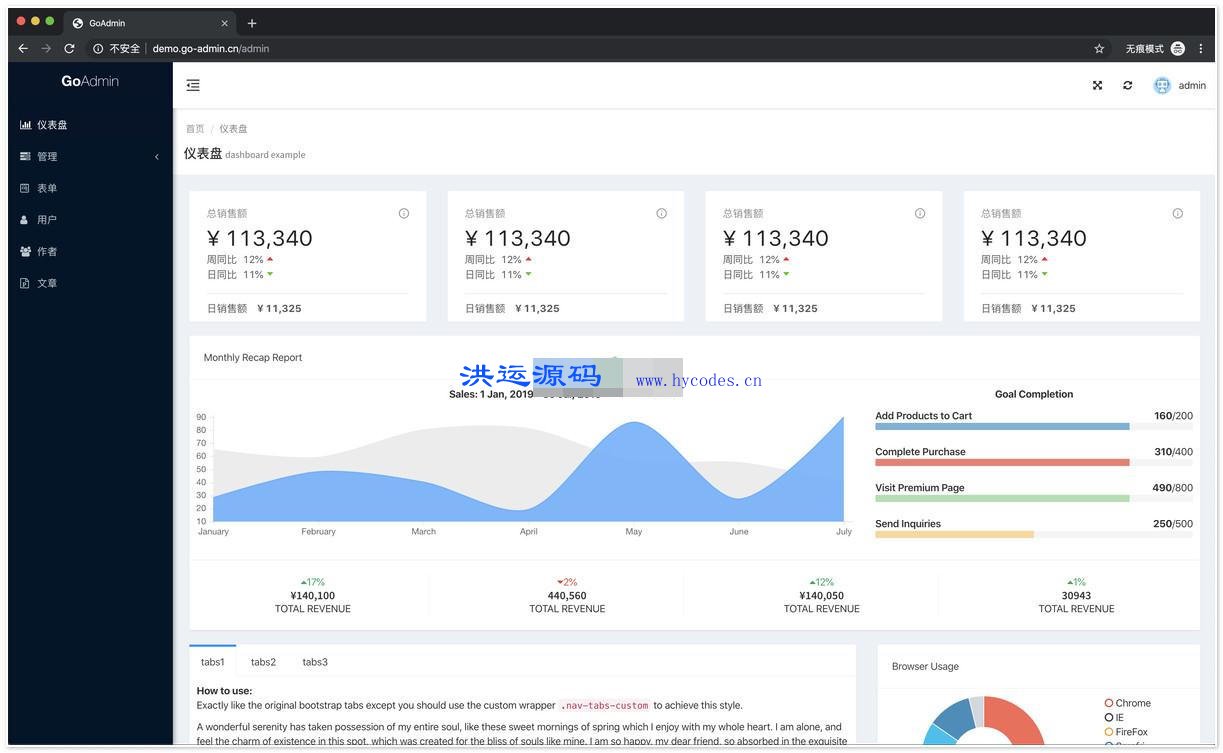
Task: Open the admin user avatar
Action: [x=1162, y=85]
